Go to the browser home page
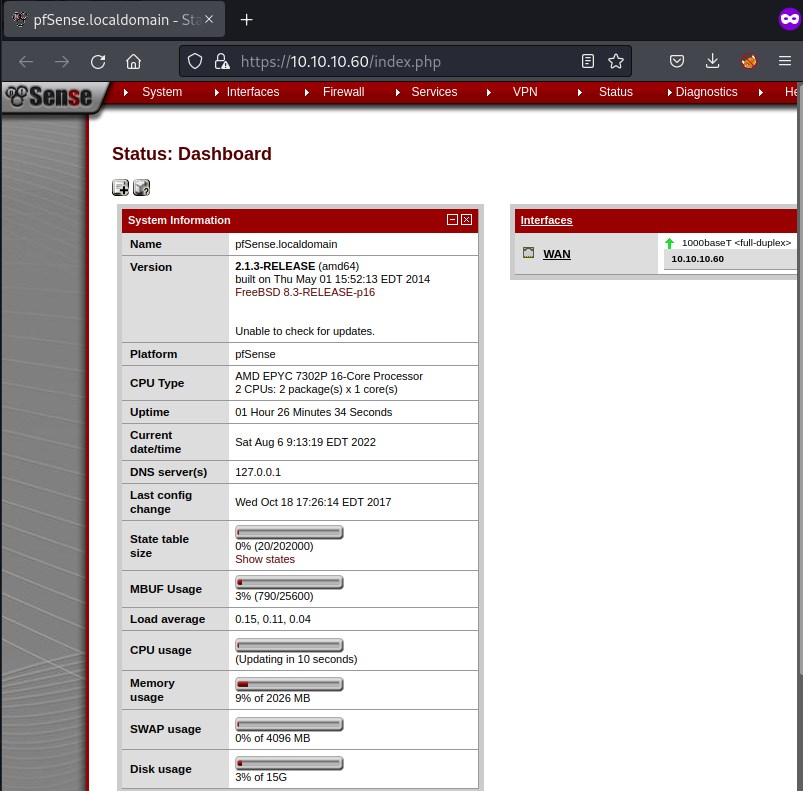The height and width of the screenshot is (791, 803). pyautogui.click(x=133, y=62)
